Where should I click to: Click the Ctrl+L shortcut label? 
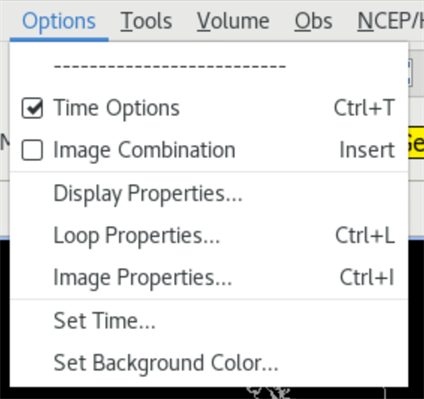tap(365, 236)
